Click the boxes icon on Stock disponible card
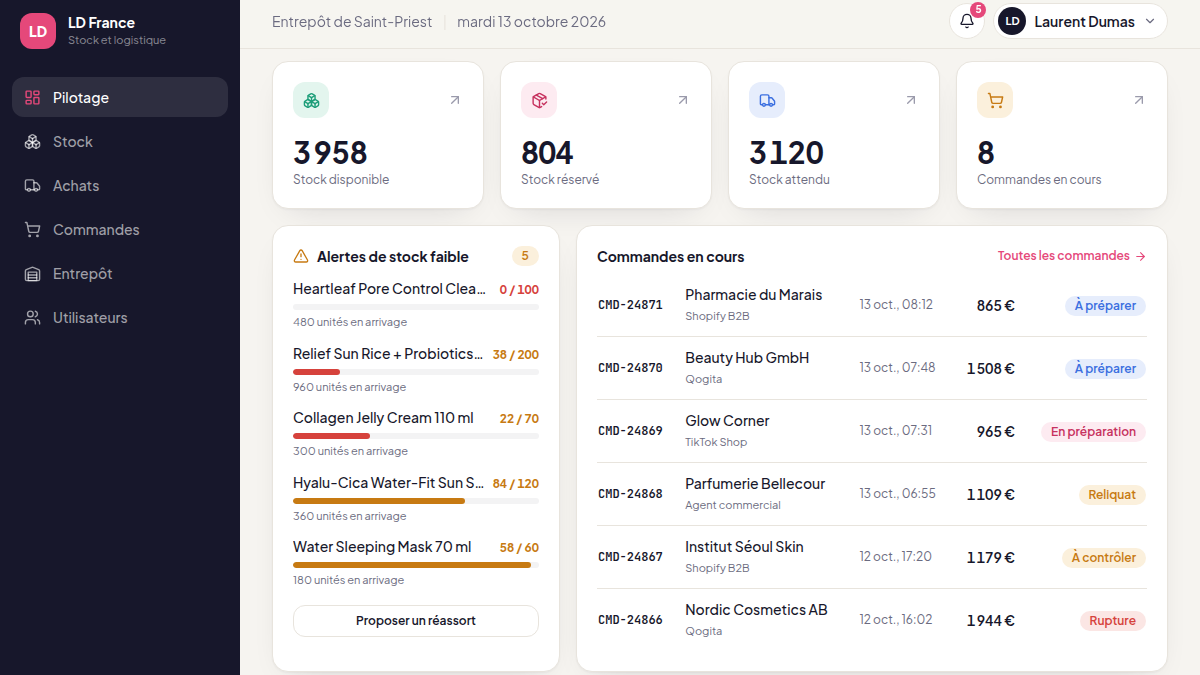Screen dimensions: 1200x675 pyautogui.click(x=311, y=100)
